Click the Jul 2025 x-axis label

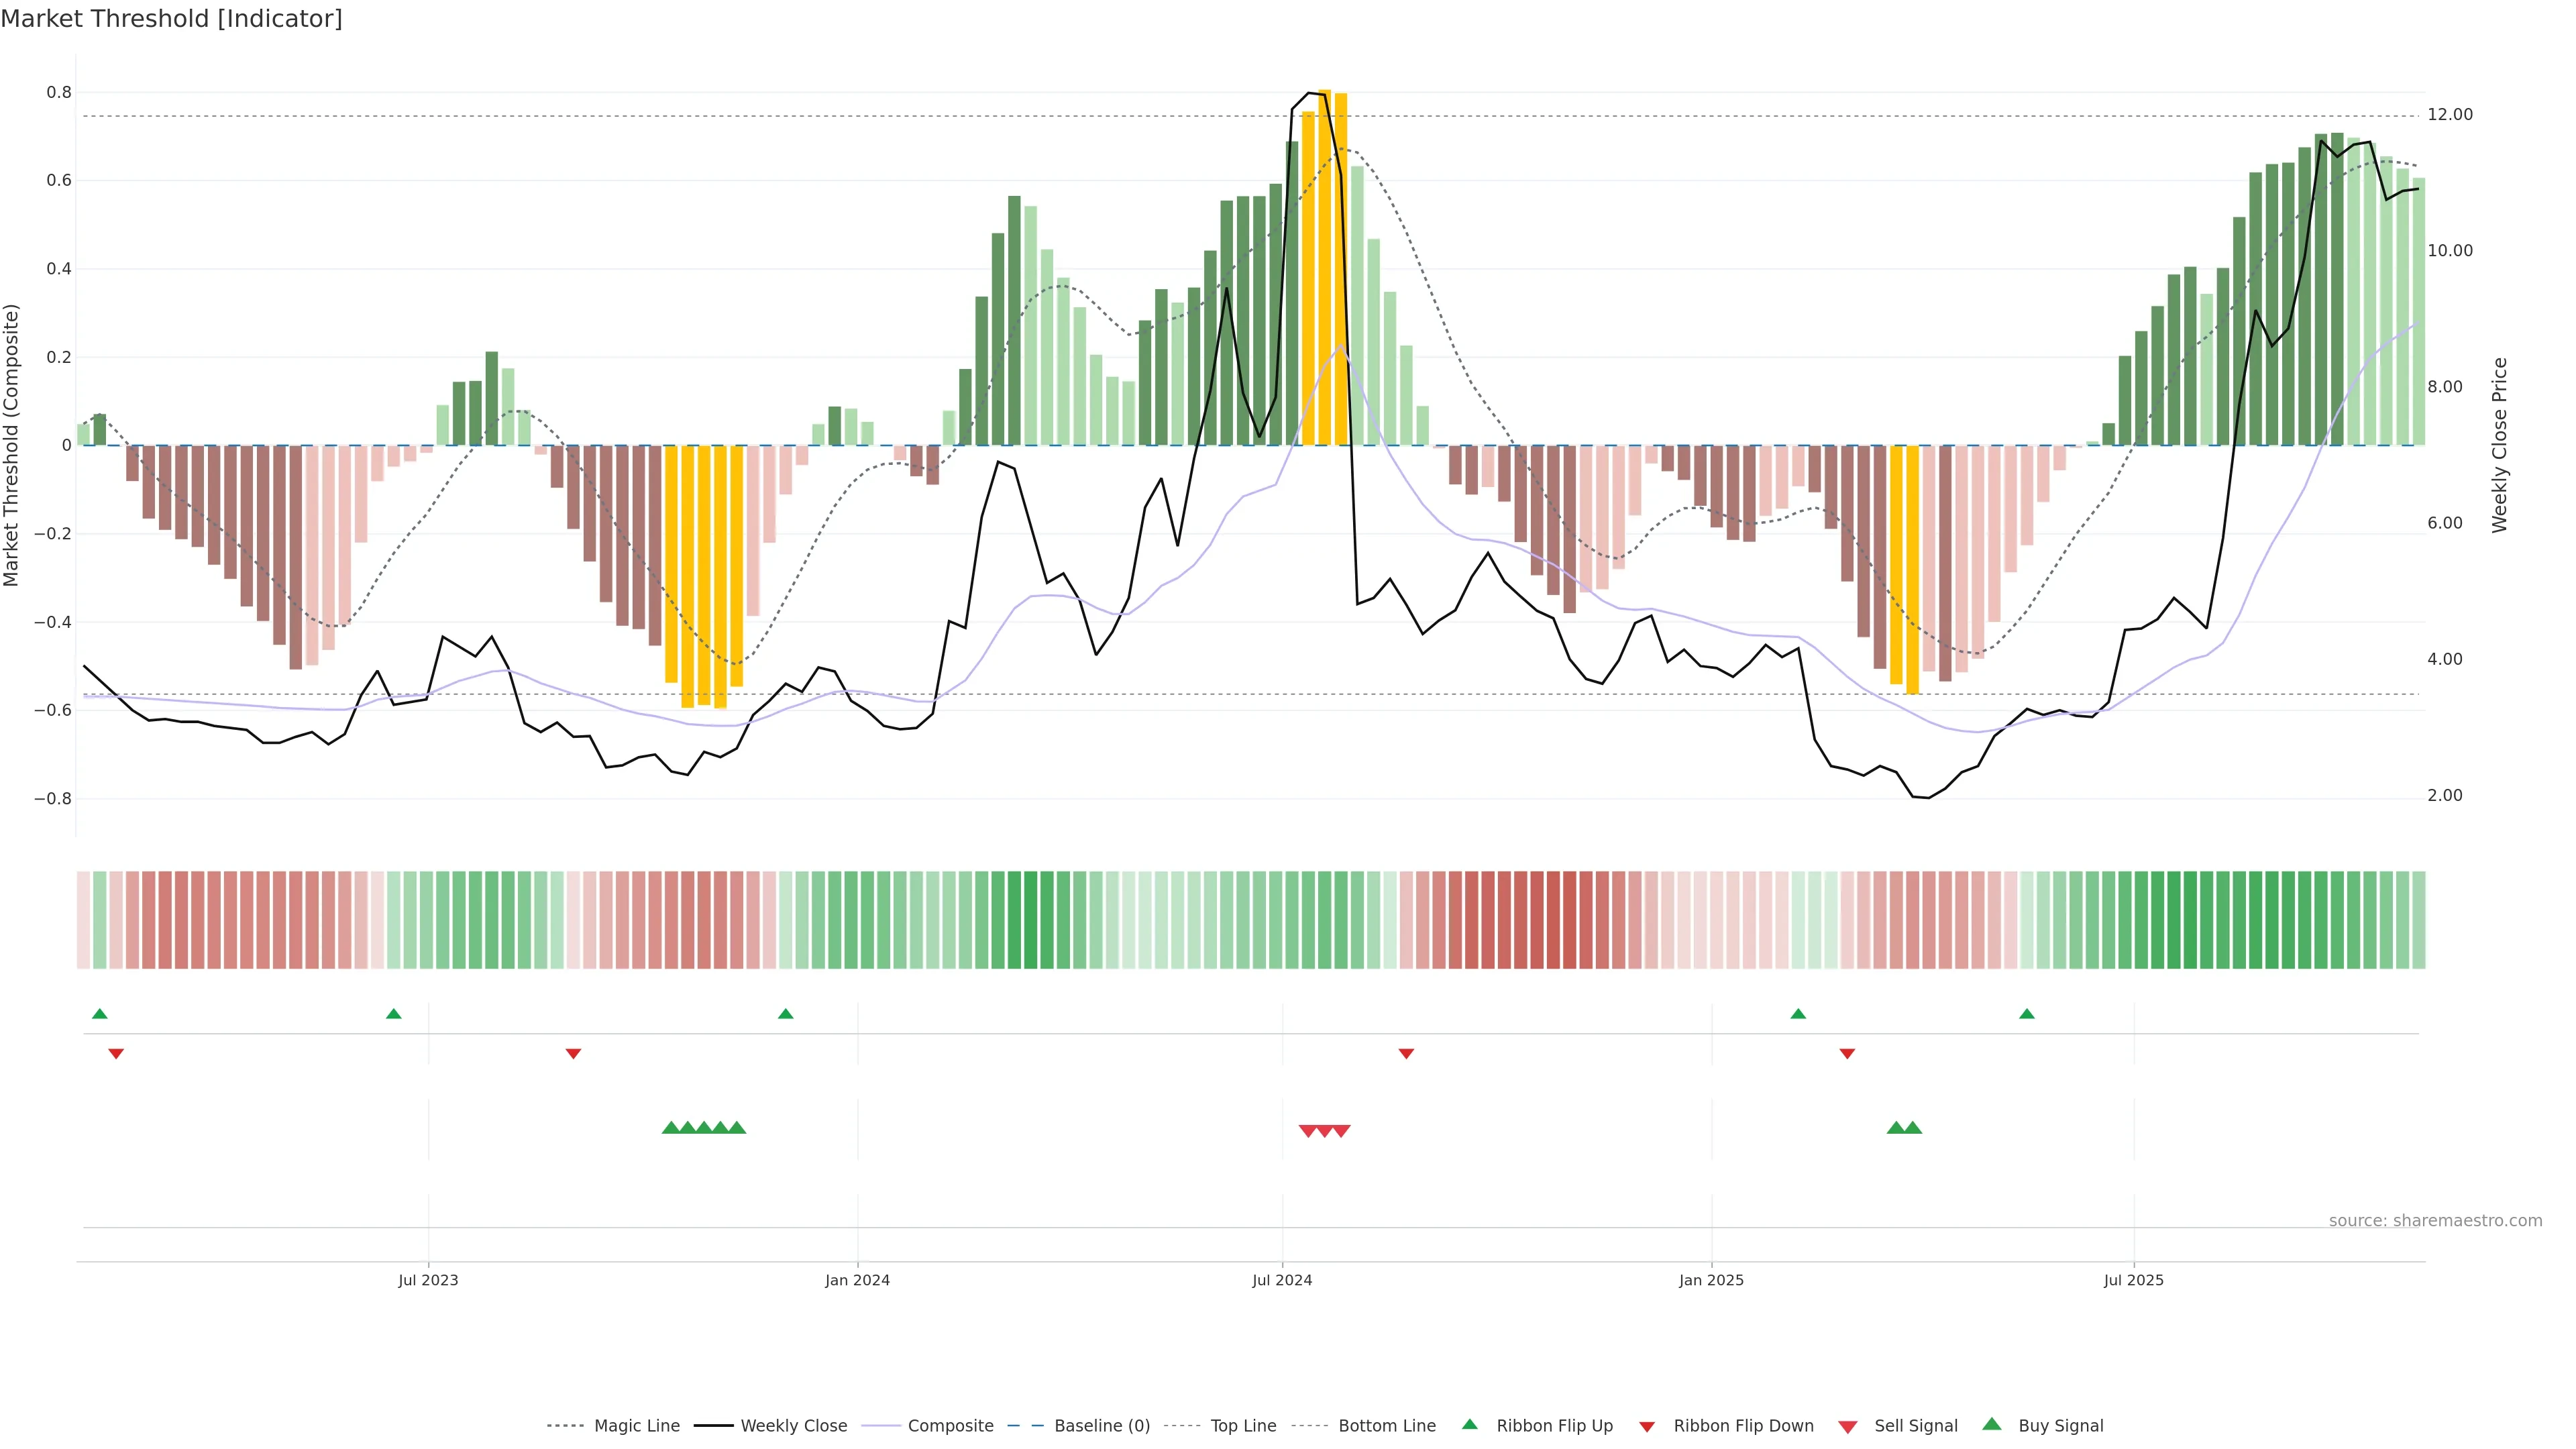point(2133,1280)
